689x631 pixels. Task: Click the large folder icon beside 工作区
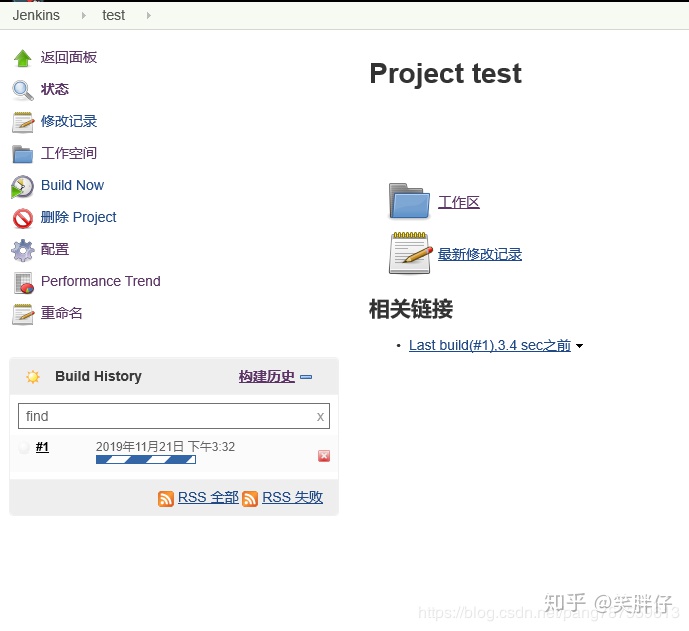click(409, 201)
